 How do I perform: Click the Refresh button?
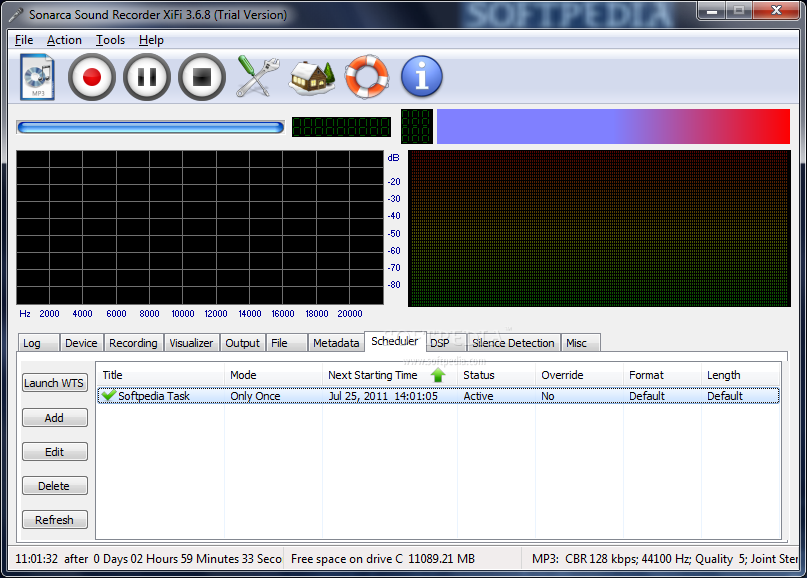pyautogui.click(x=55, y=520)
